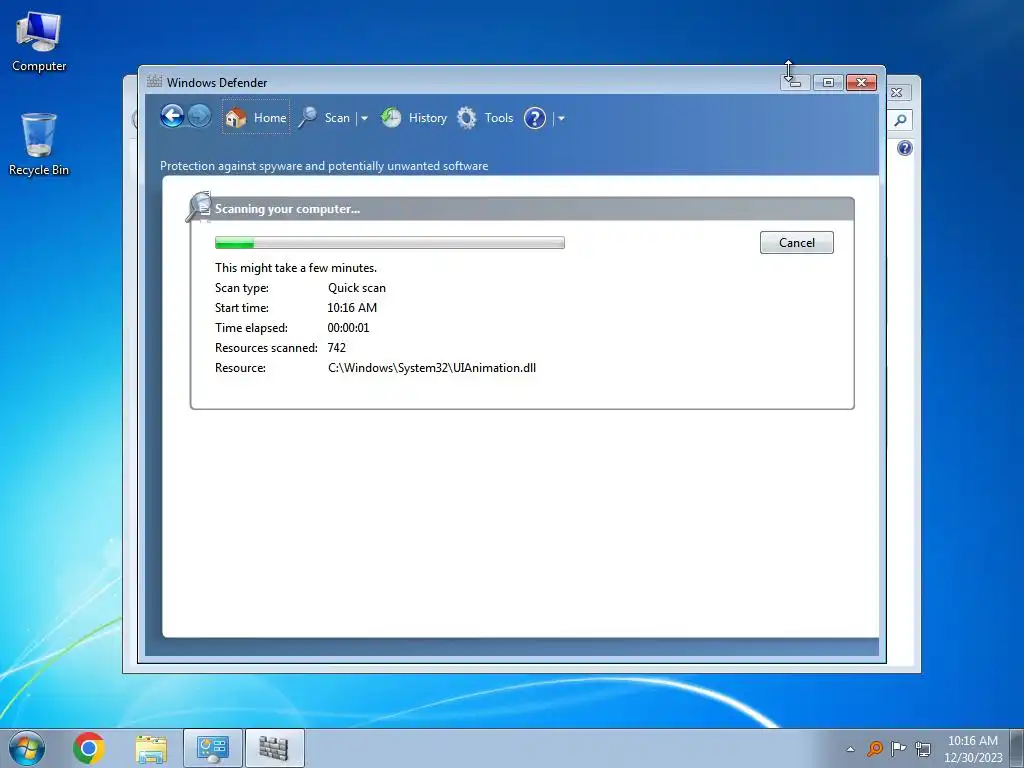Click 'Protection against spyware' subtitle text
The image size is (1024, 768).
(324, 166)
